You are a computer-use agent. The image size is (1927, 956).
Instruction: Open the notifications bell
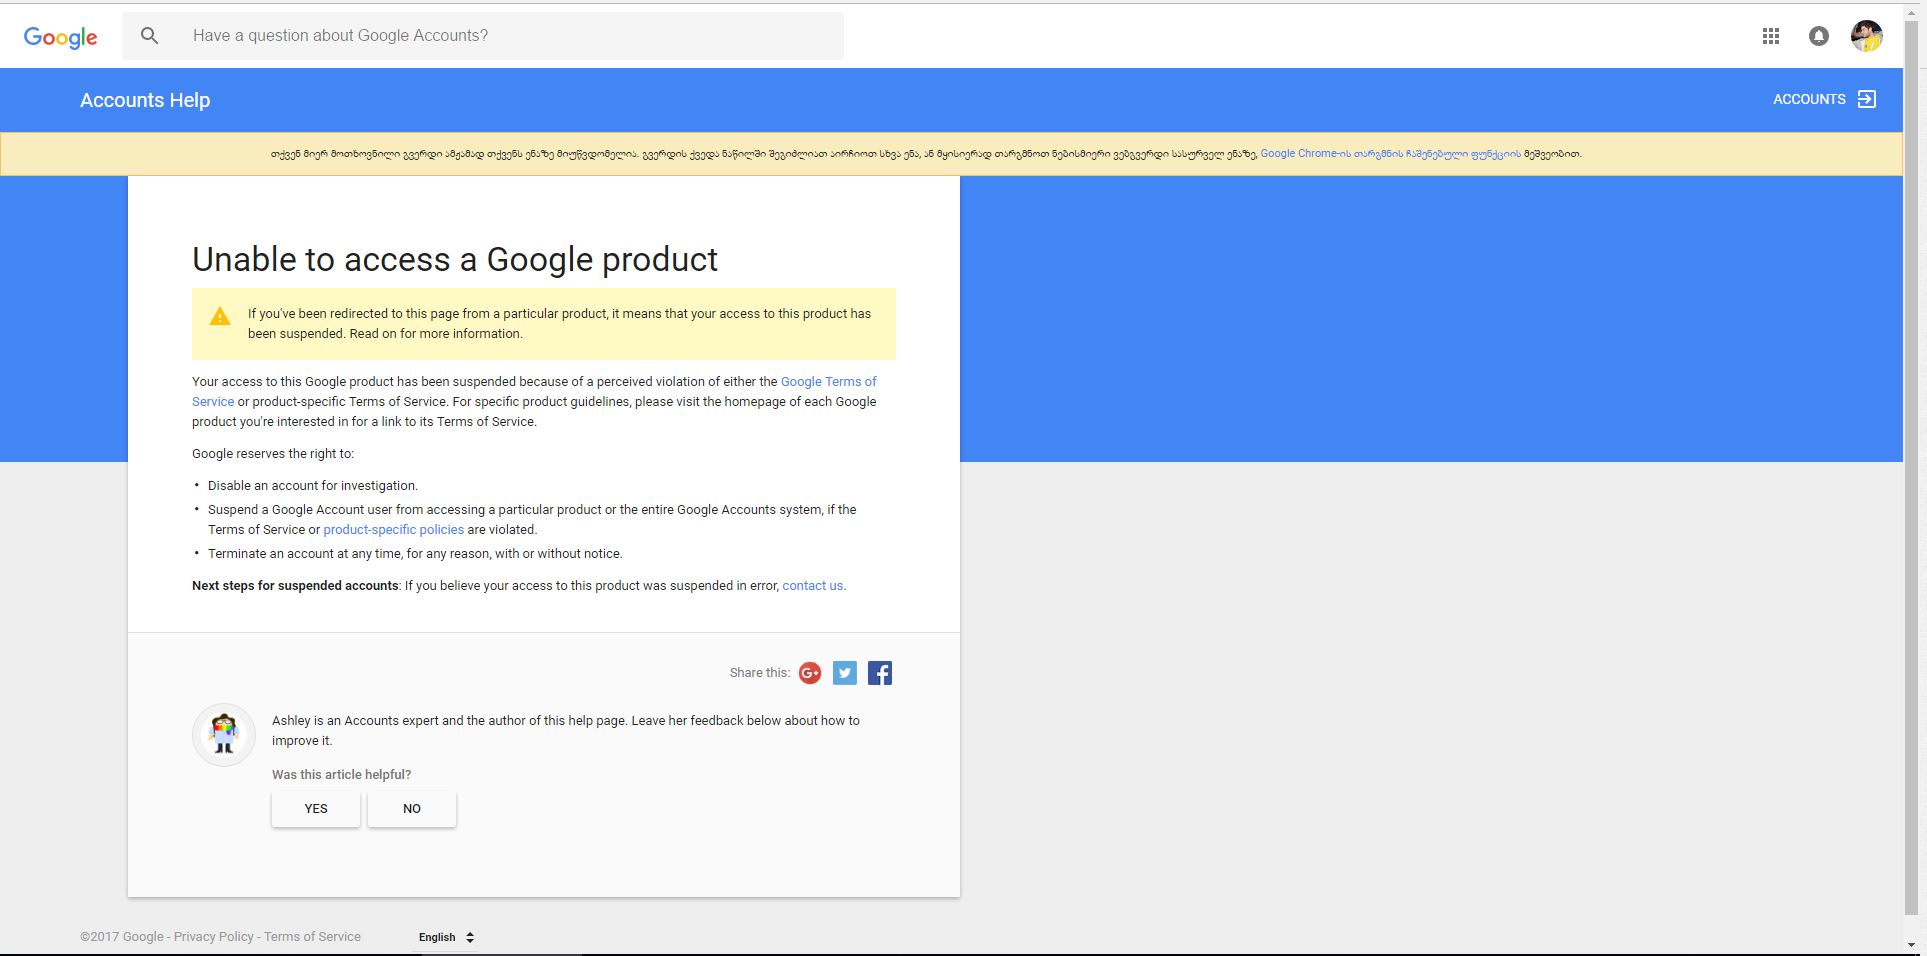(x=1818, y=36)
